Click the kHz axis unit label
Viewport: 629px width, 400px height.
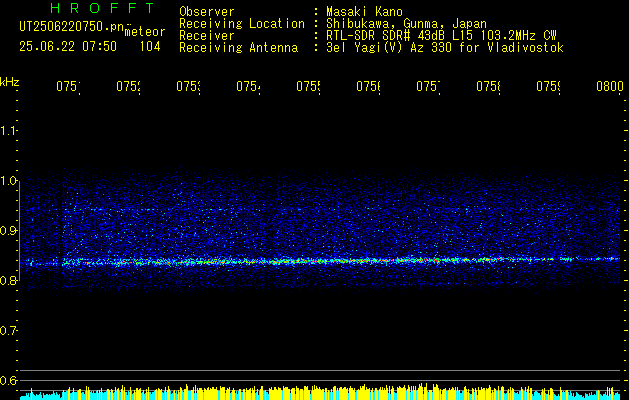point(10,82)
